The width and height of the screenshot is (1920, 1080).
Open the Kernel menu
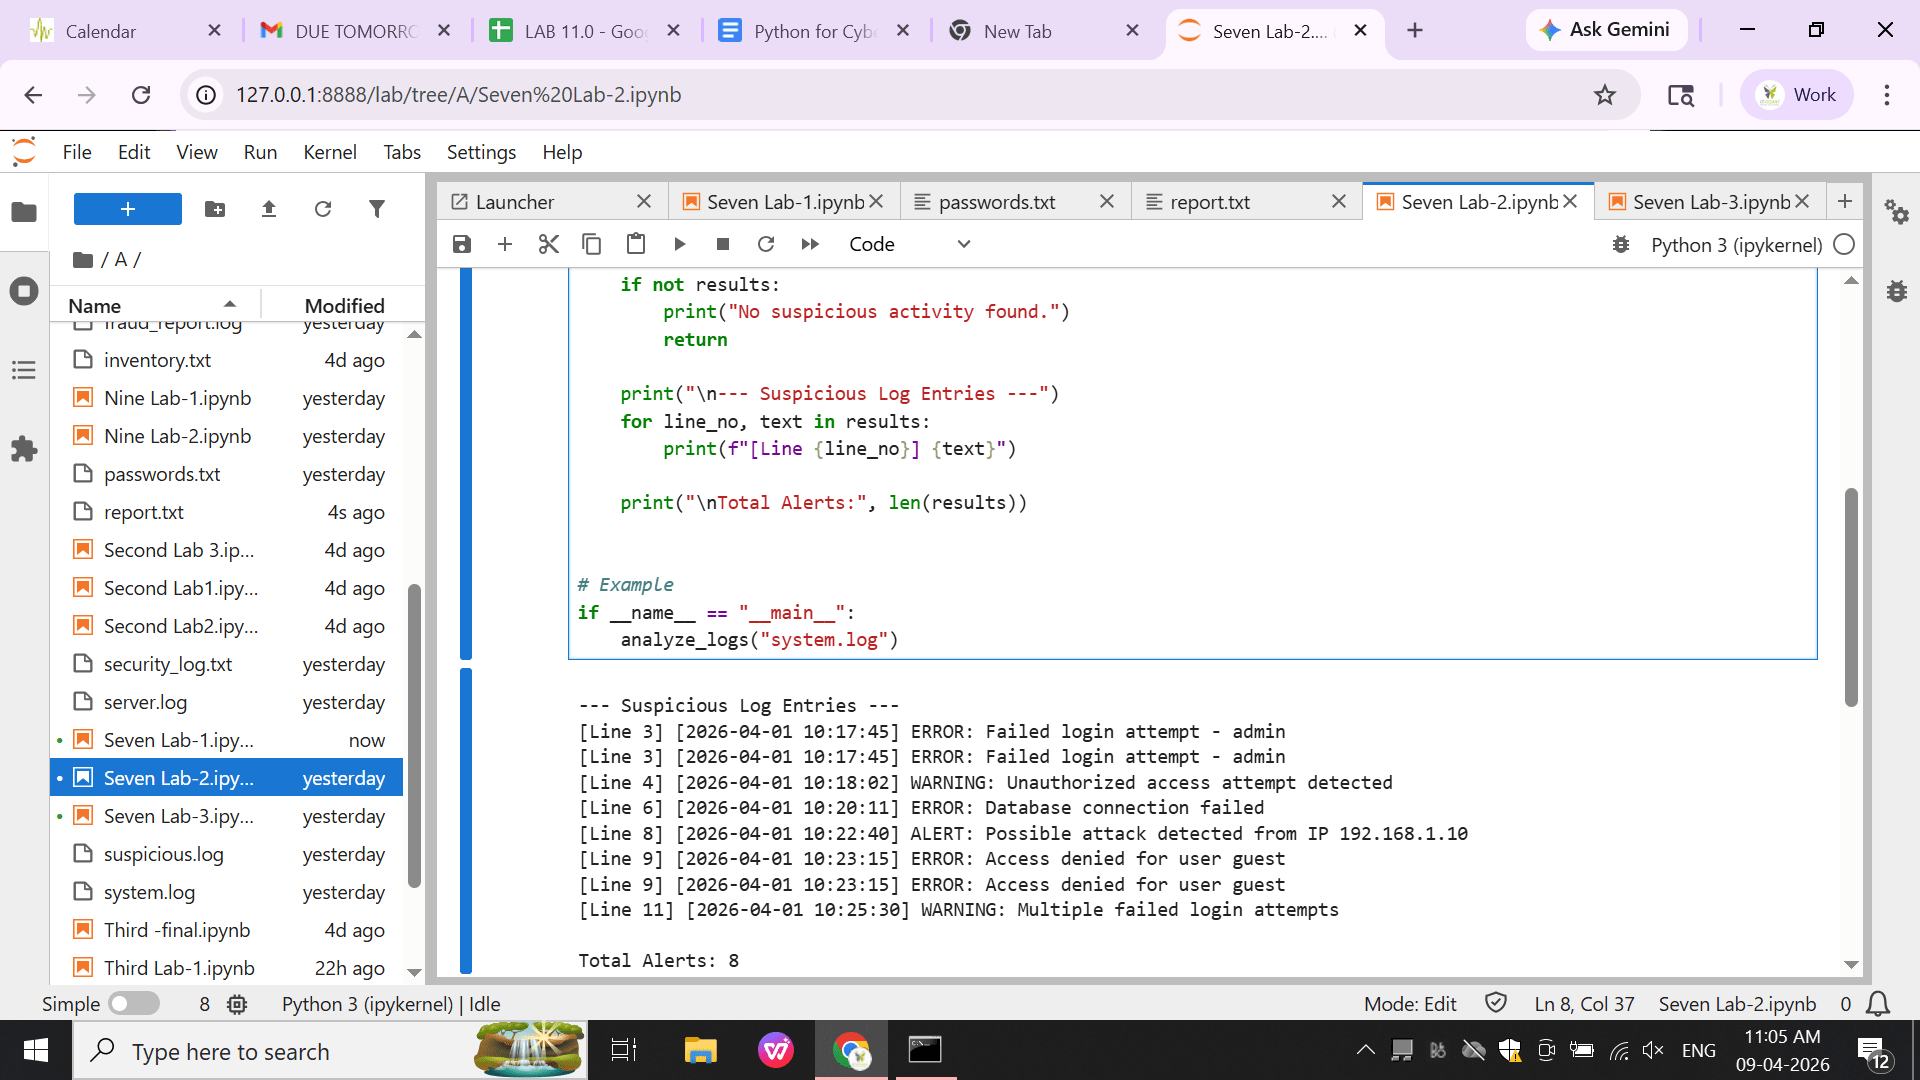[x=329, y=152]
